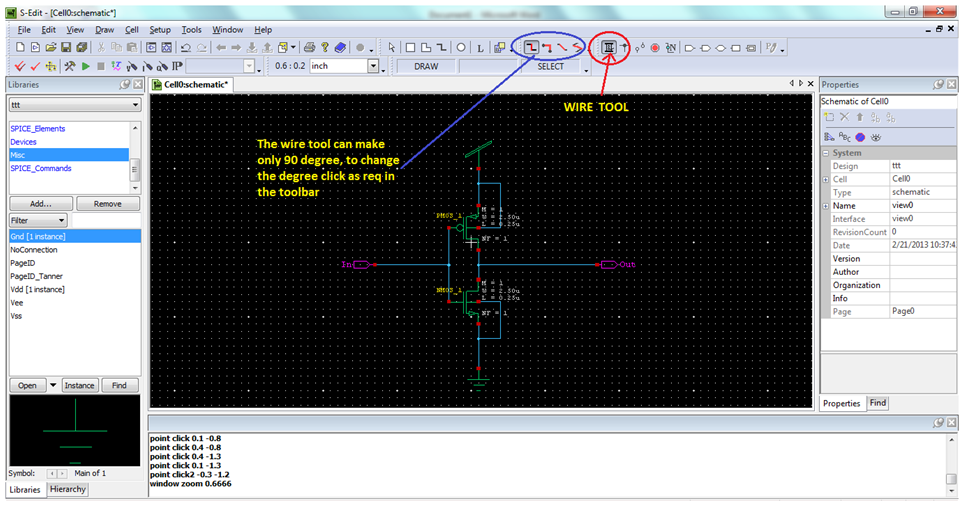Click the library list scrollbar
968x506 pixels.
pyautogui.click(x=135, y=157)
